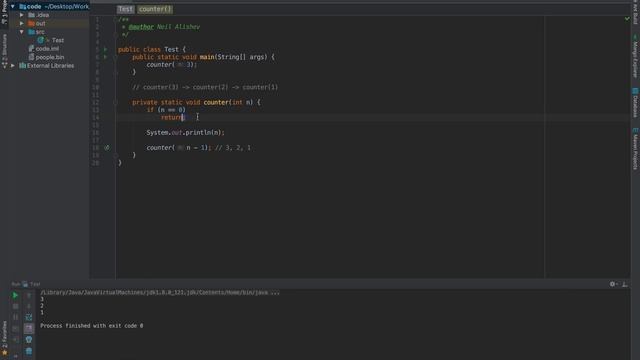
Task: Select people.bin file in project tree
Action: click(x=46, y=57)
